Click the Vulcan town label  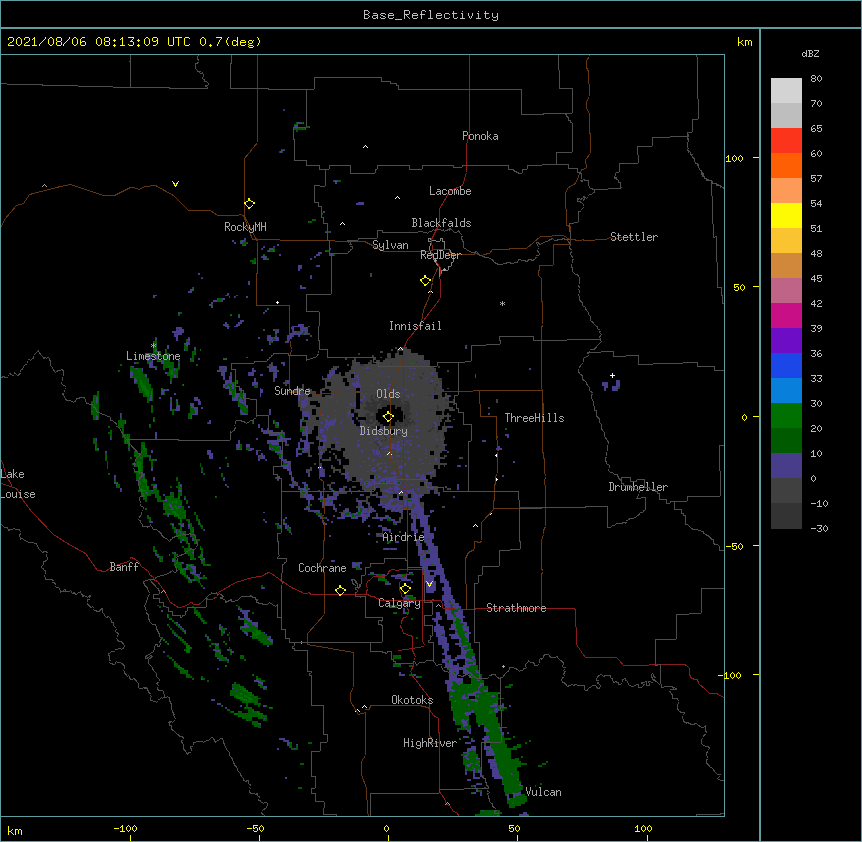[x=543, y=792]
